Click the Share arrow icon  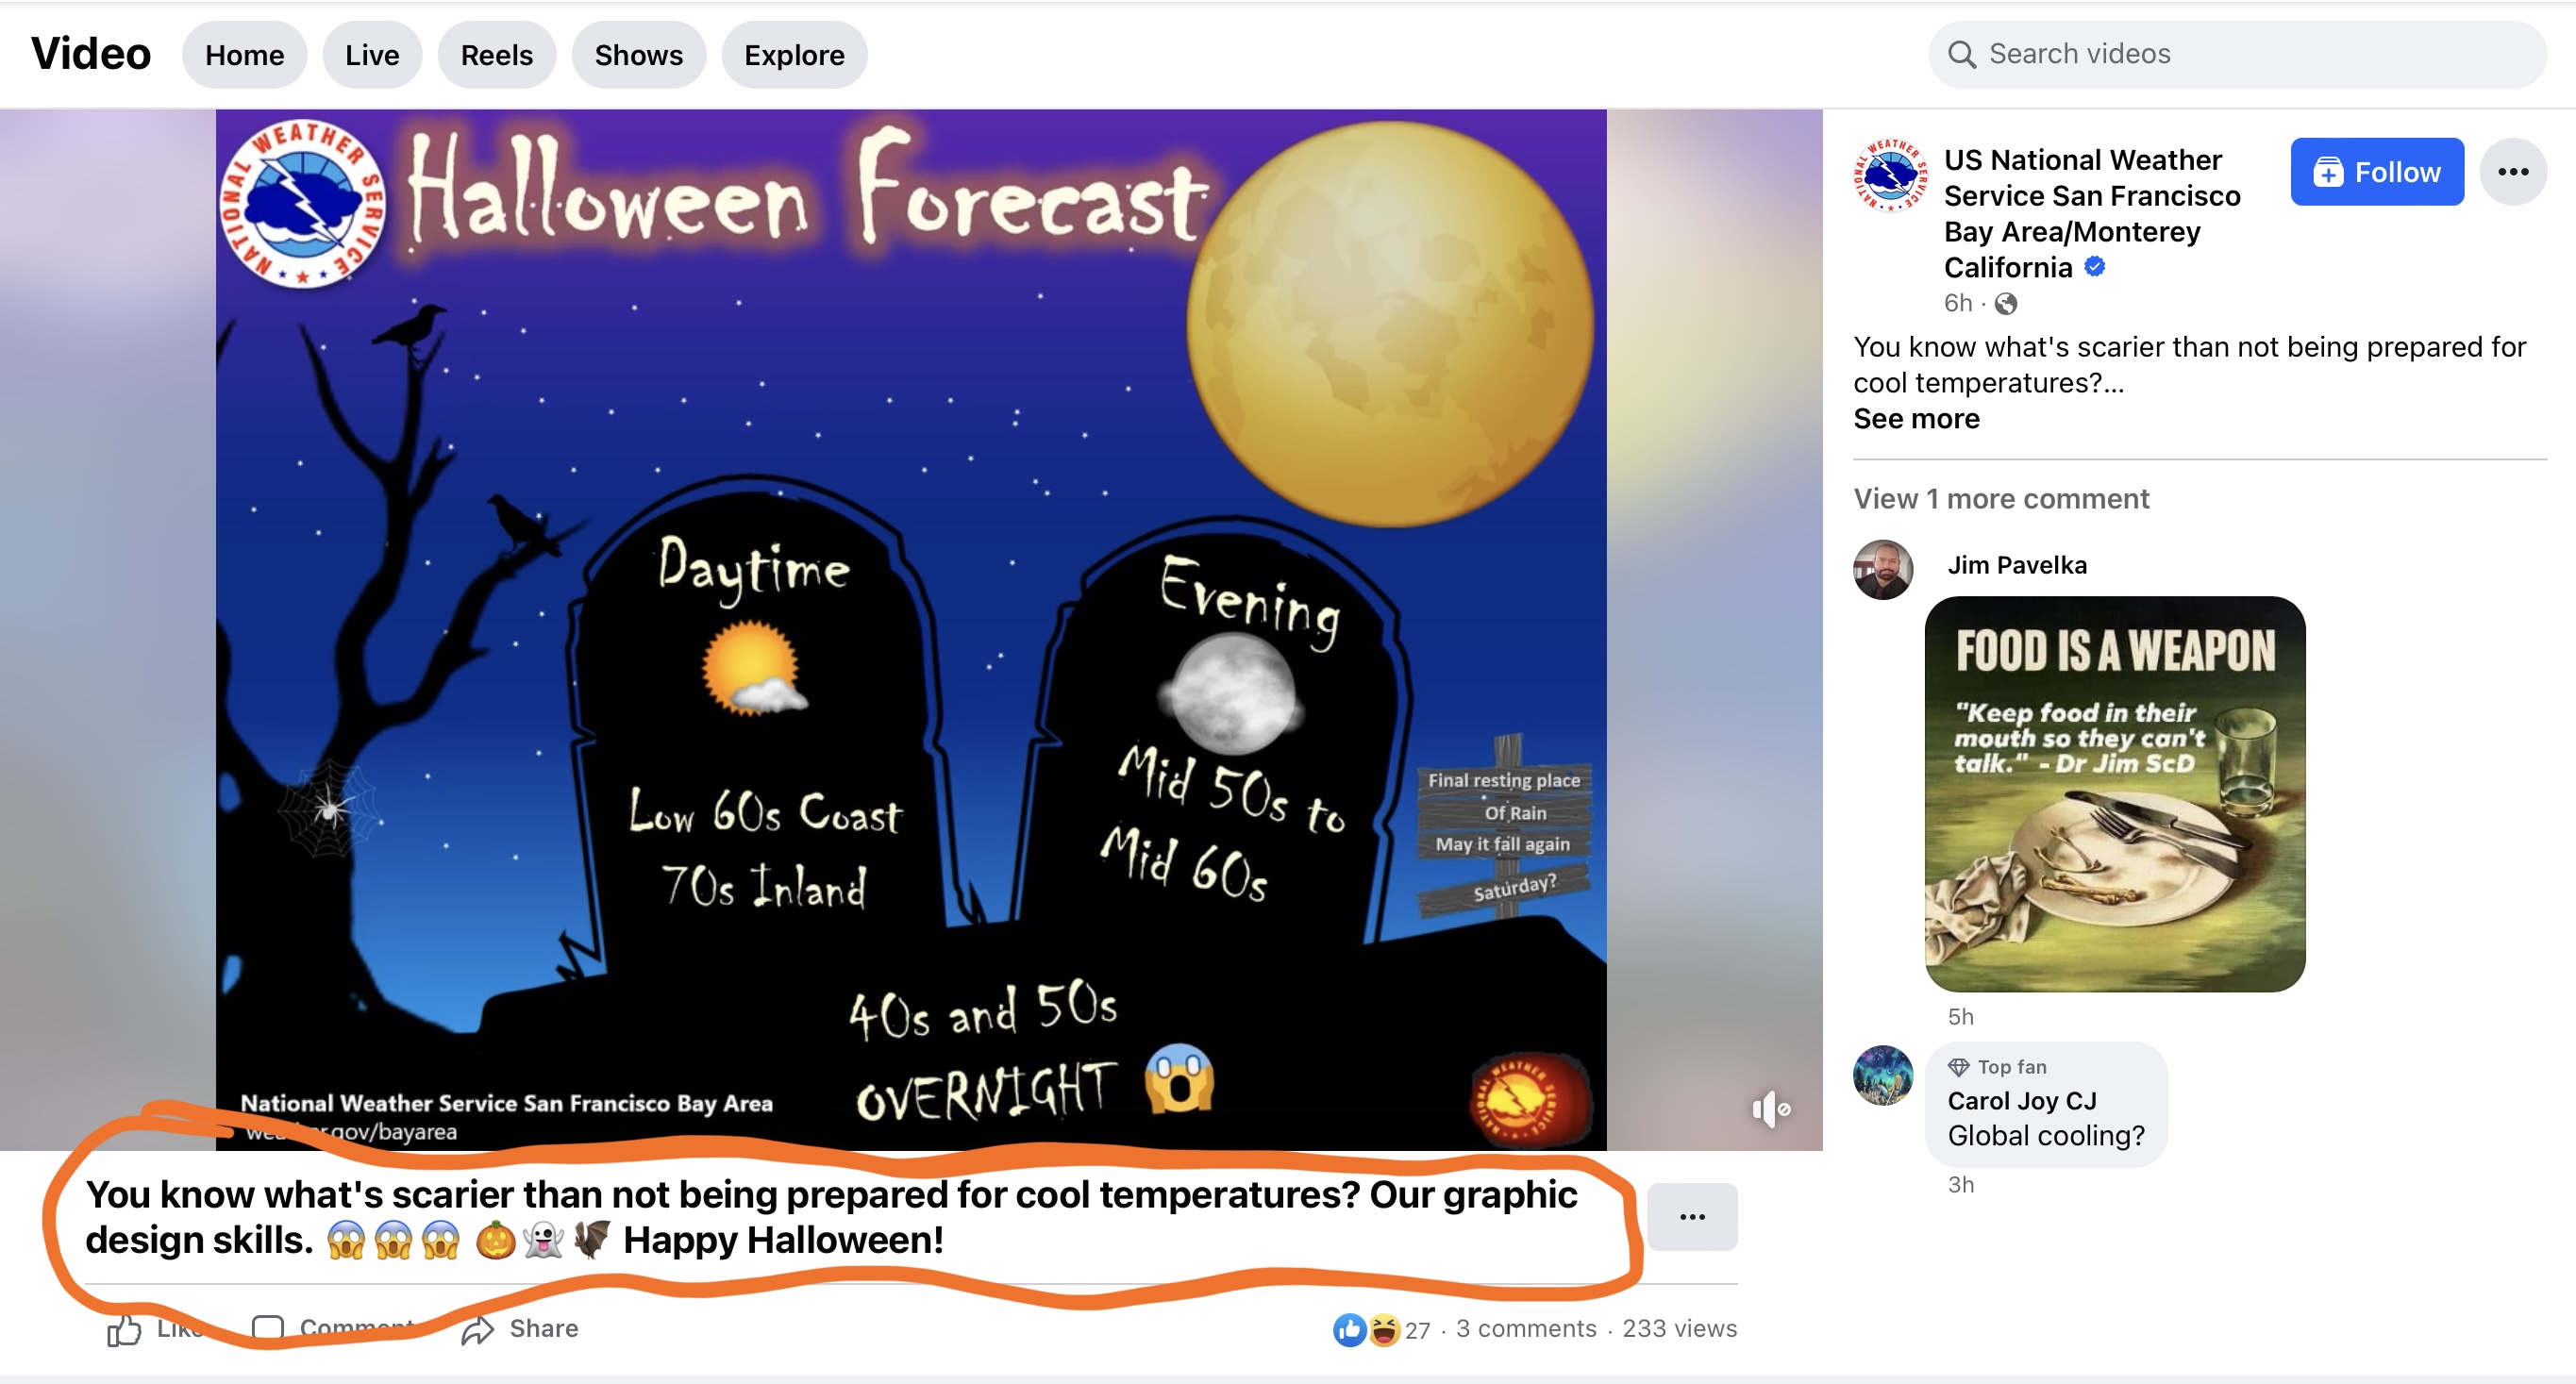click(x=478, y=1329)
